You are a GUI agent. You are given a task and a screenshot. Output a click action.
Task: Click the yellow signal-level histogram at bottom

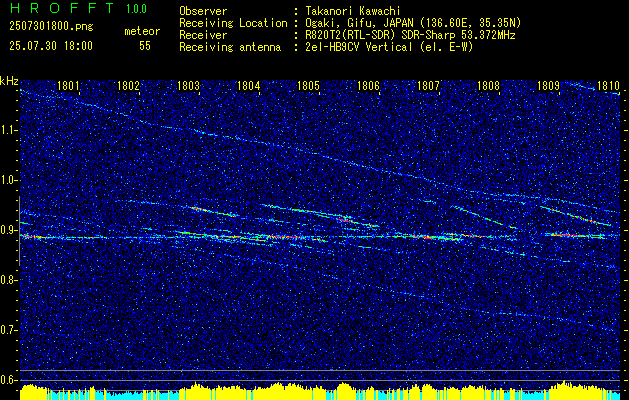(x=320, y=392)
